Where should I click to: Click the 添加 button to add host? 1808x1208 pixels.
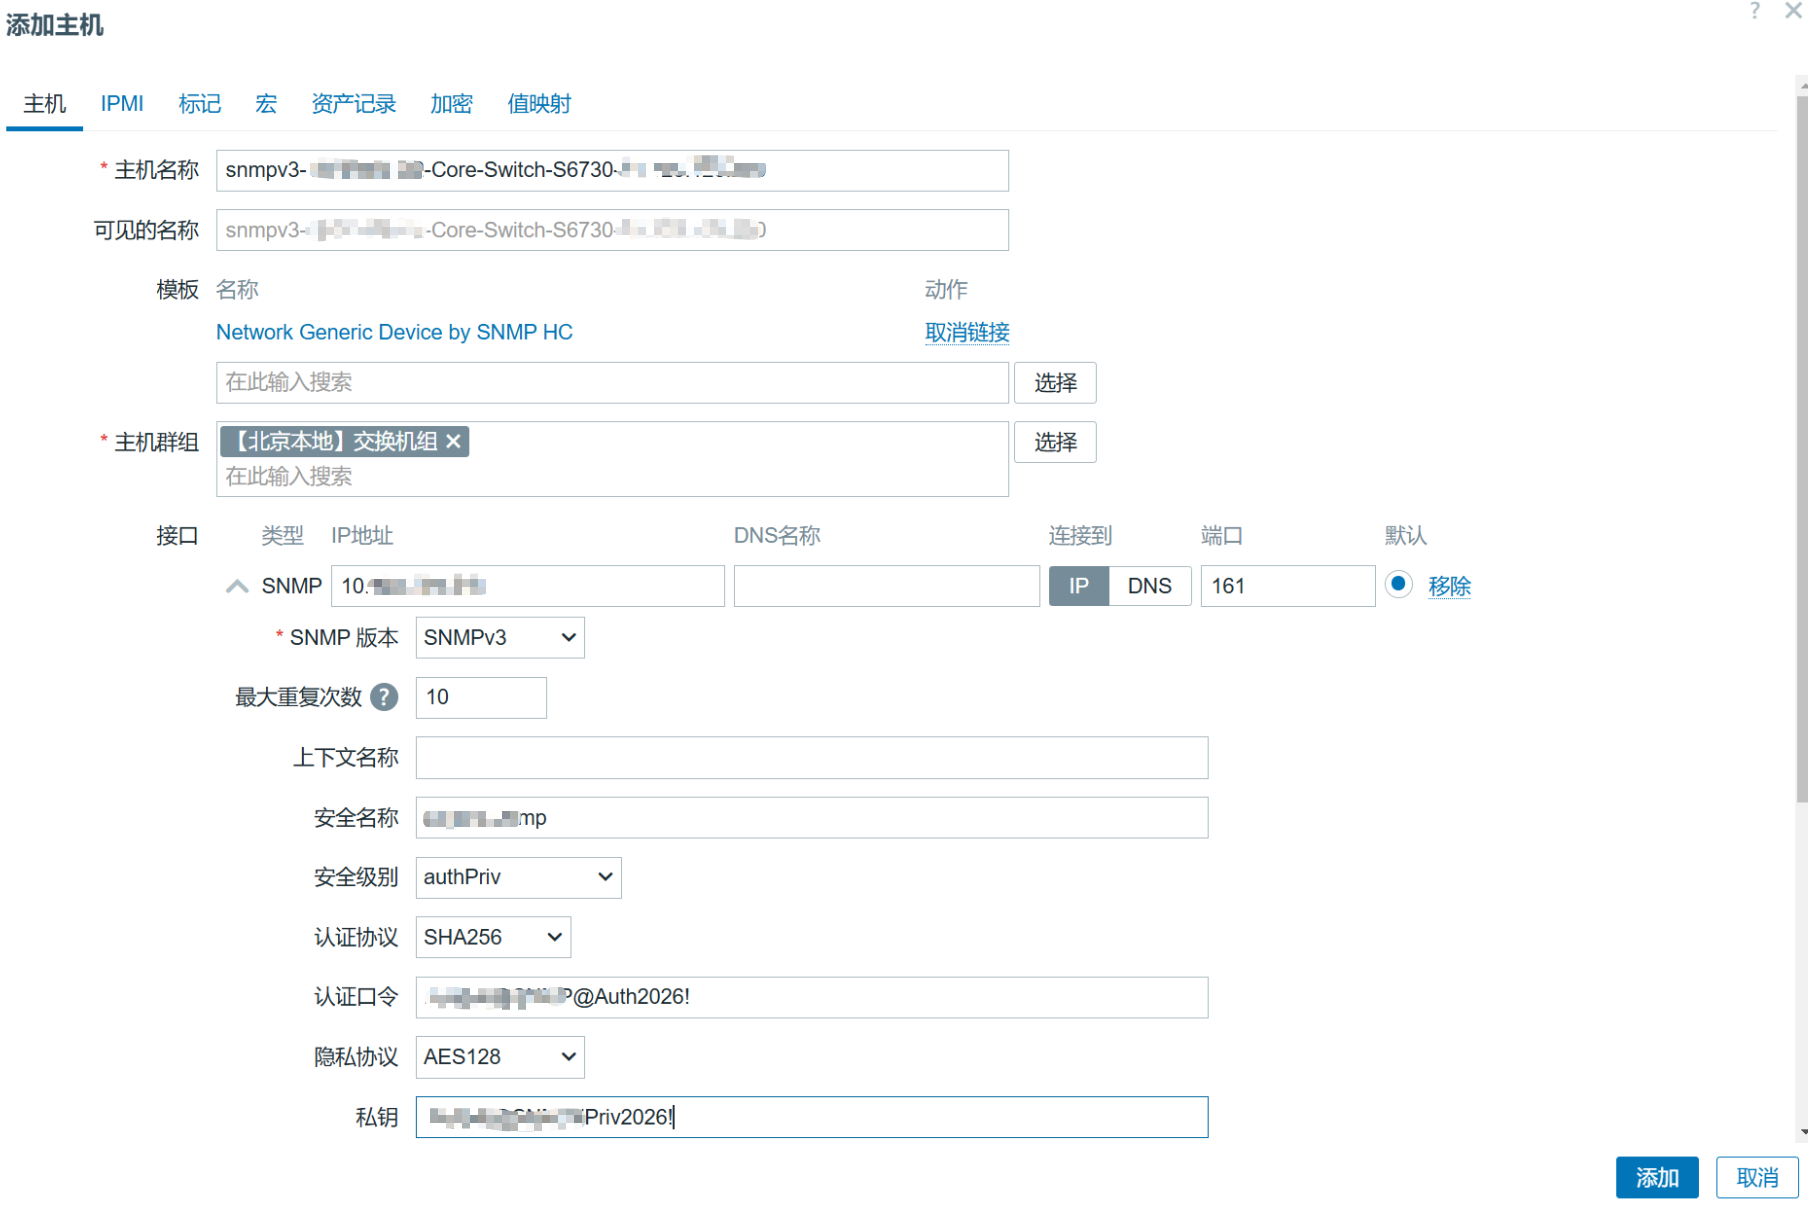(1656, 1177)
